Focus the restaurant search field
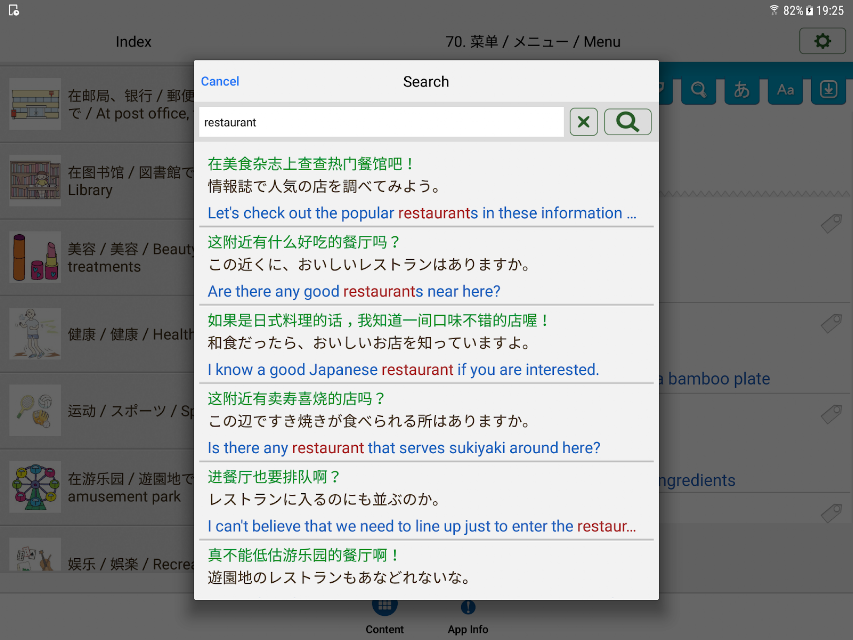The width and height of the screenshot is (853, 640). click(381, 122)
